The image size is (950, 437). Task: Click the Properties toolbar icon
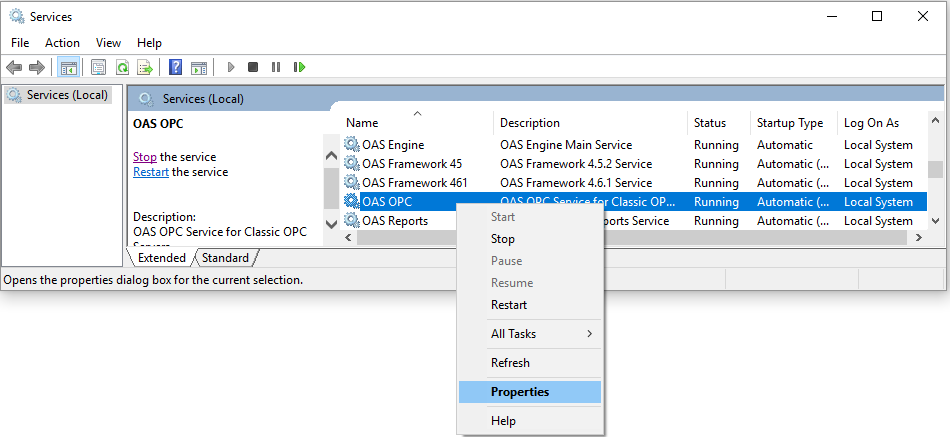(x=98, y=67)
